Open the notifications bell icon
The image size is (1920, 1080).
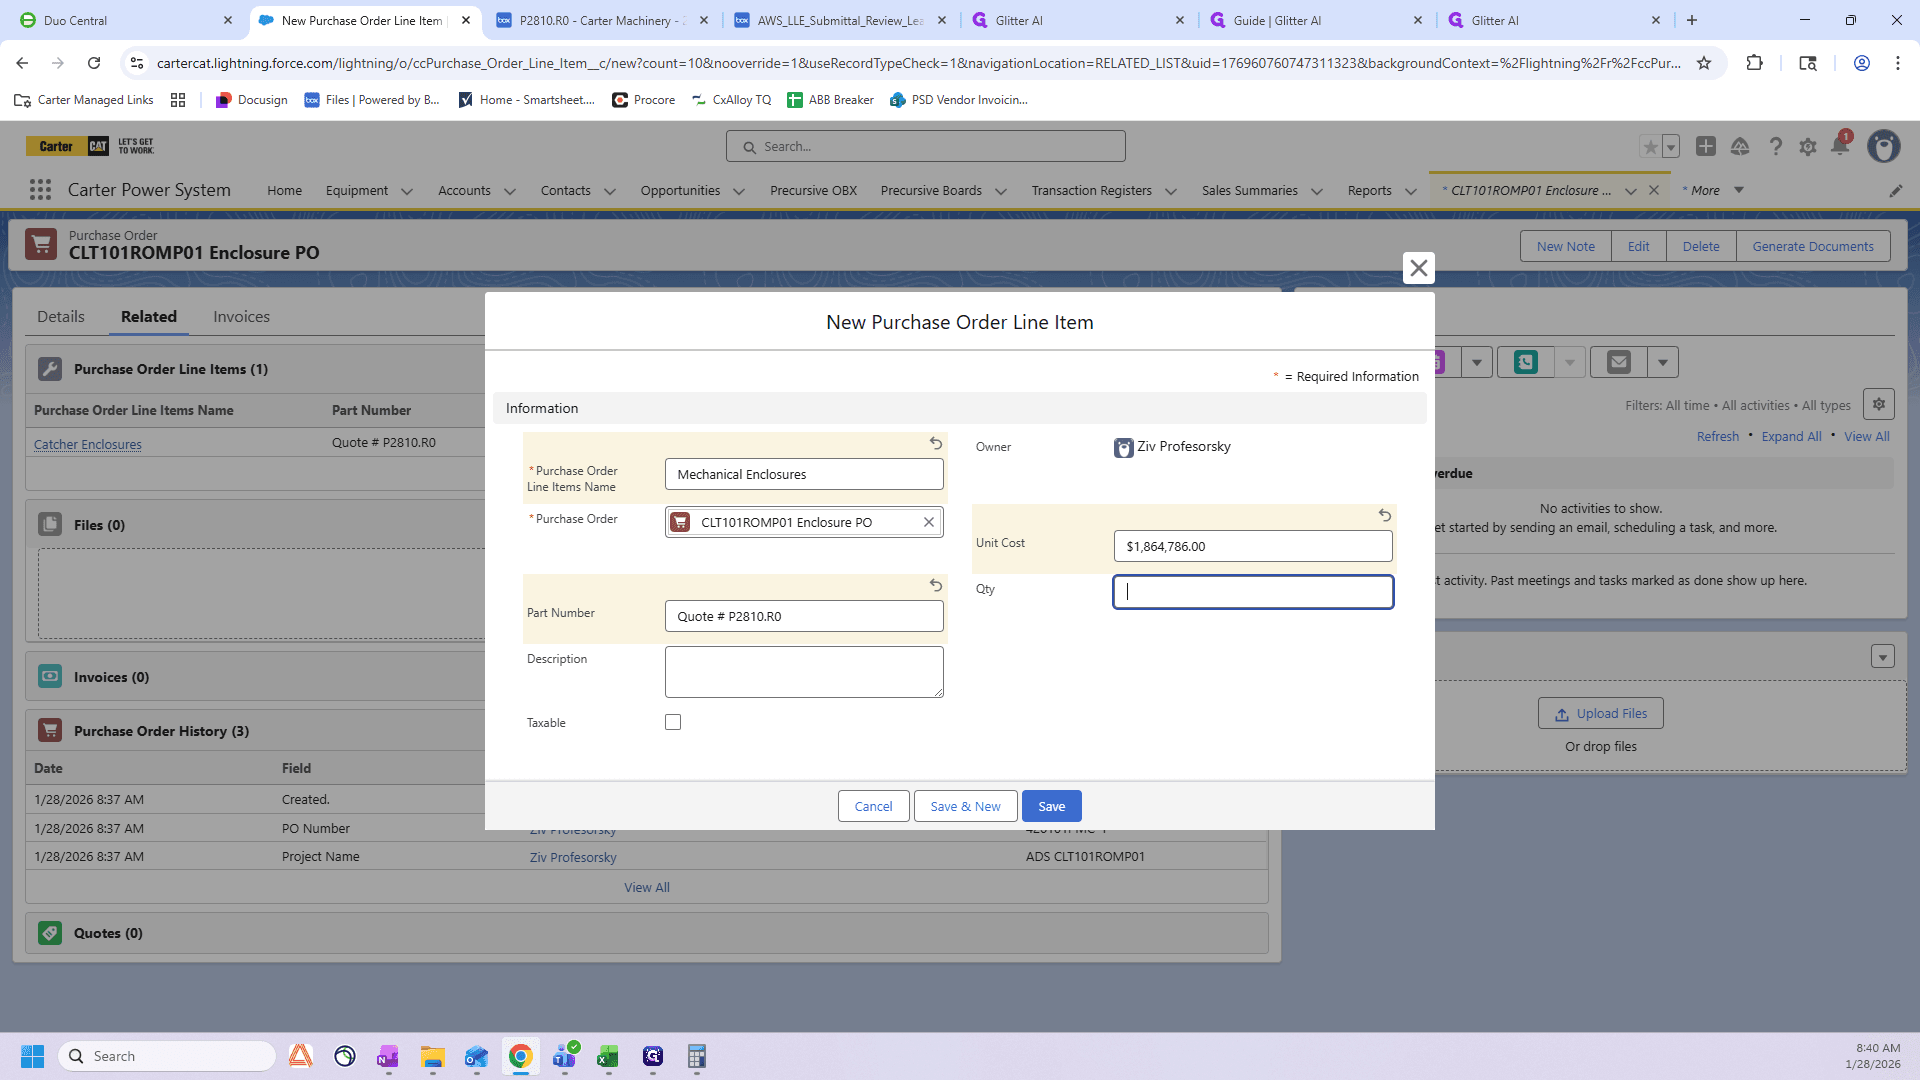click(1839, 146)
